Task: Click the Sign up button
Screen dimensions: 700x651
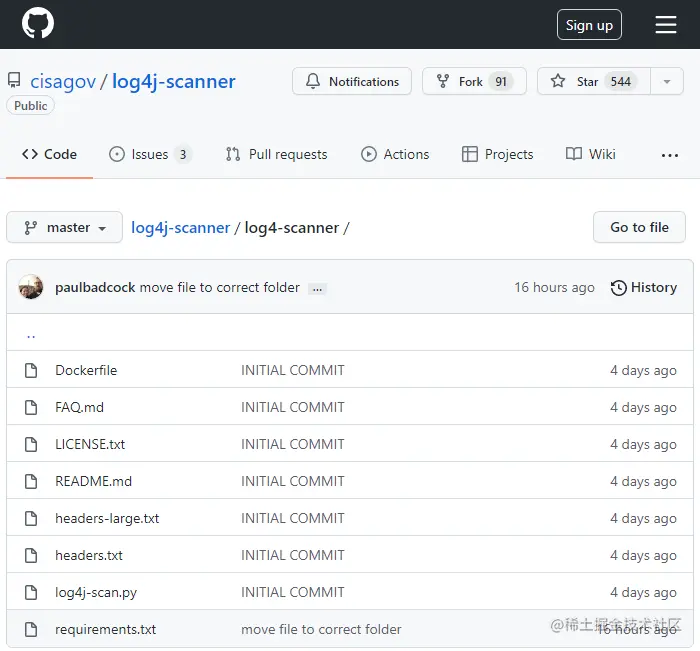Action: point(589,25)
